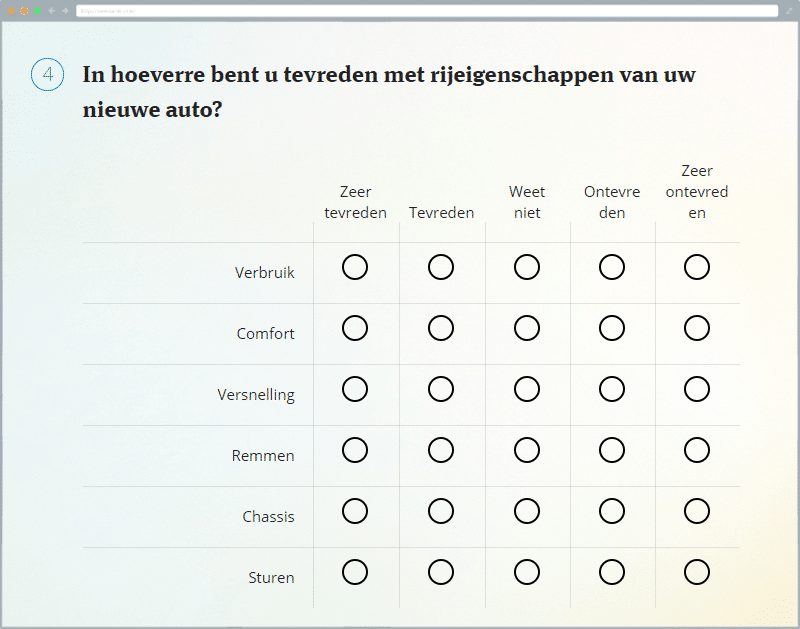The image size is (800, 629).
Task: Click the browser forward arrow
Action: coord(65,10)
